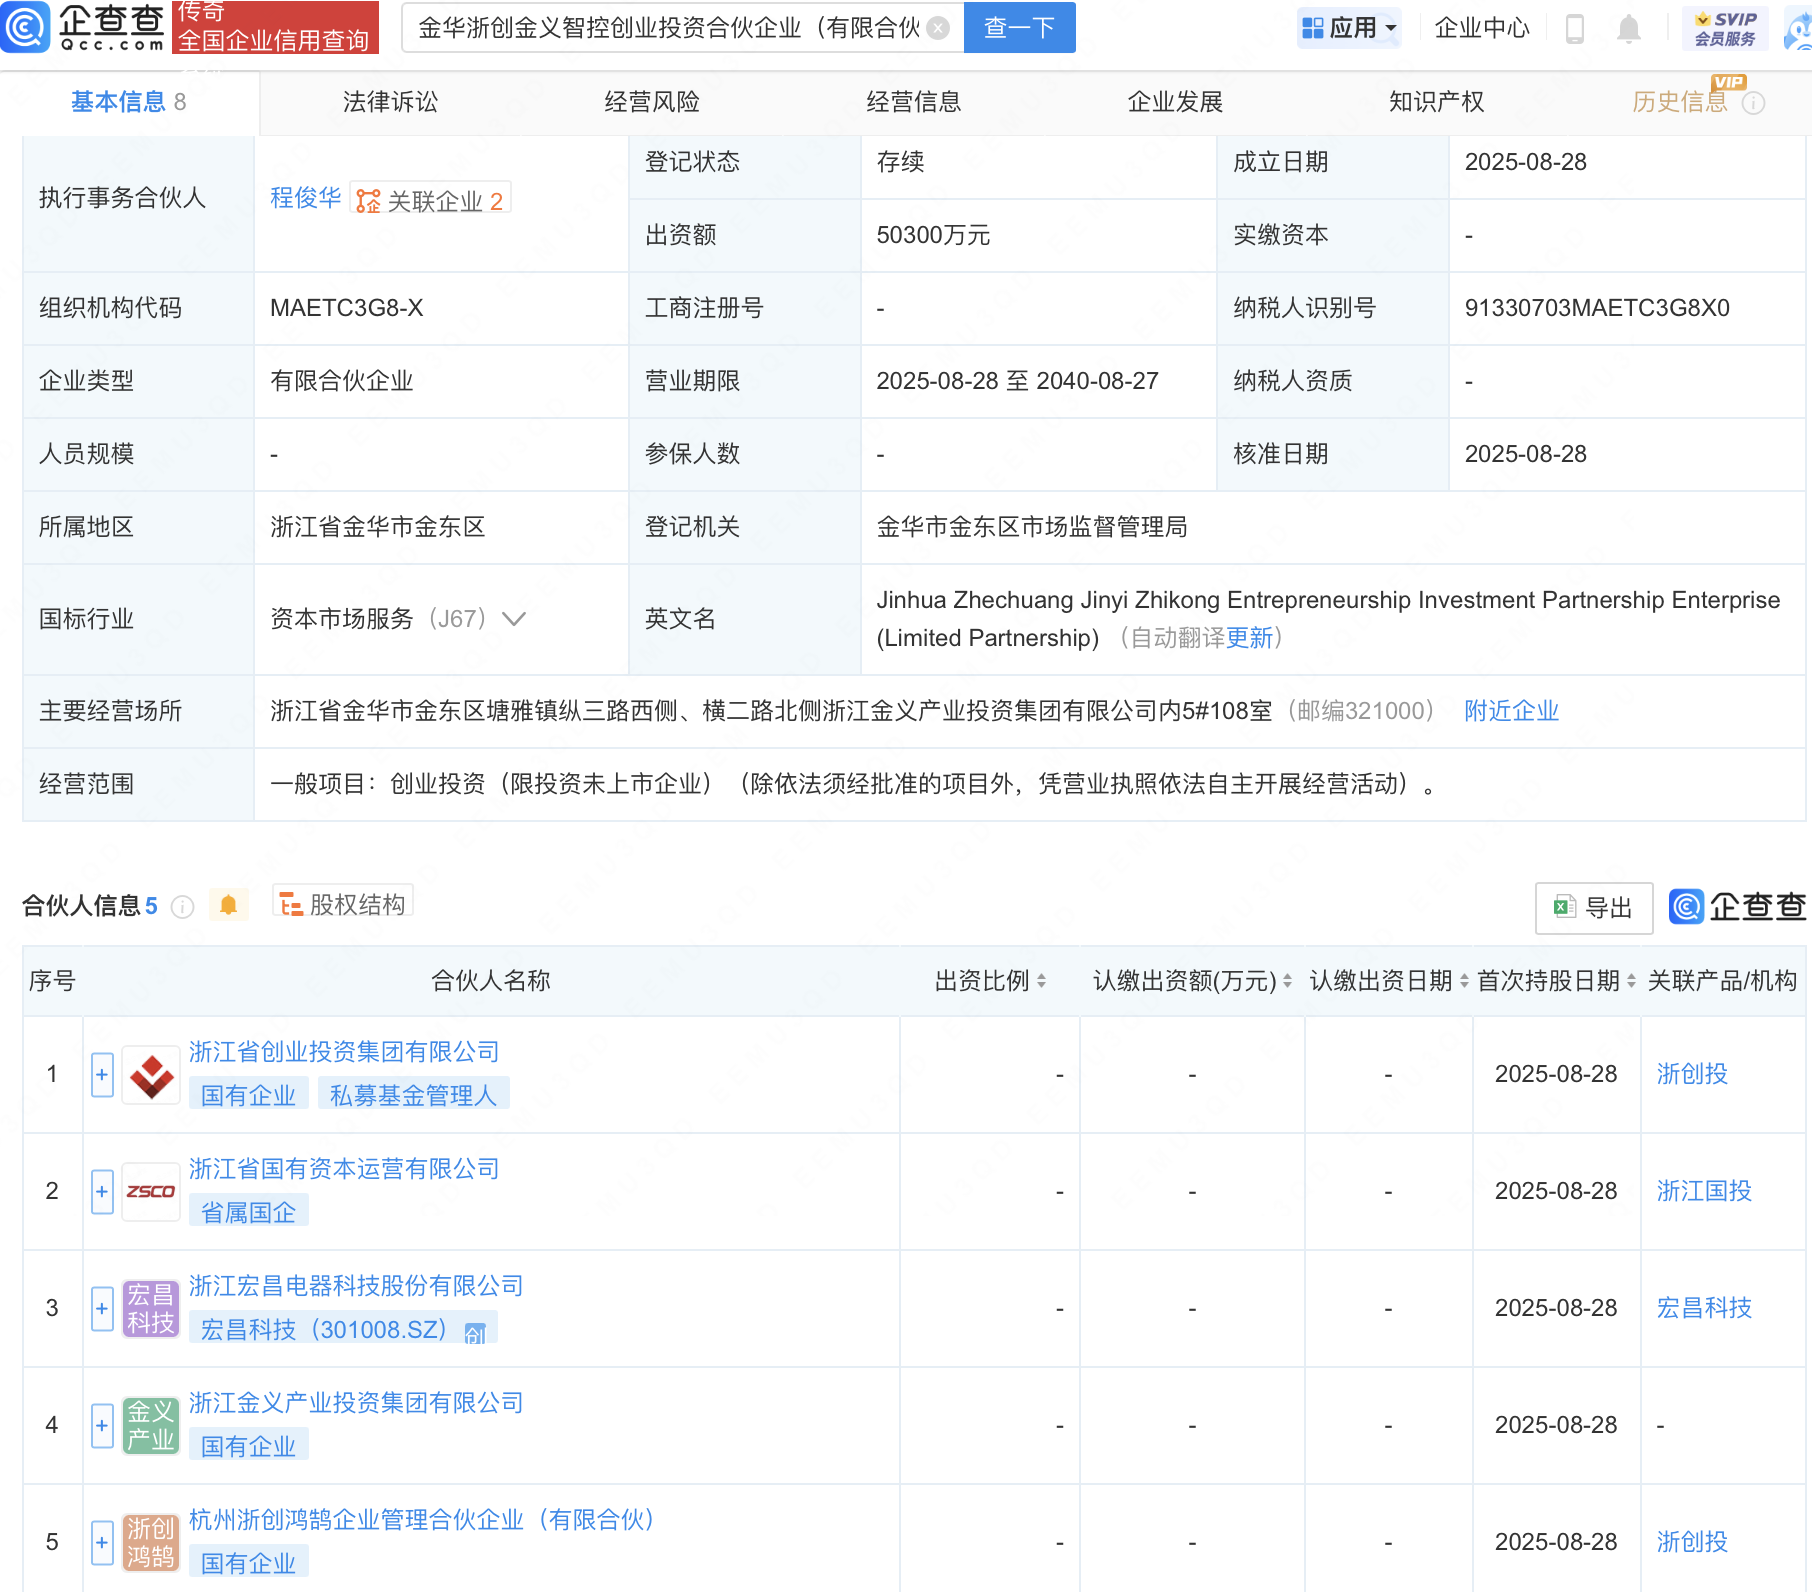This screenshot has height=1592, width=1812.
Task: Expand row 2 浙江省国有资本运营 details
Action: pos(102,1192)
